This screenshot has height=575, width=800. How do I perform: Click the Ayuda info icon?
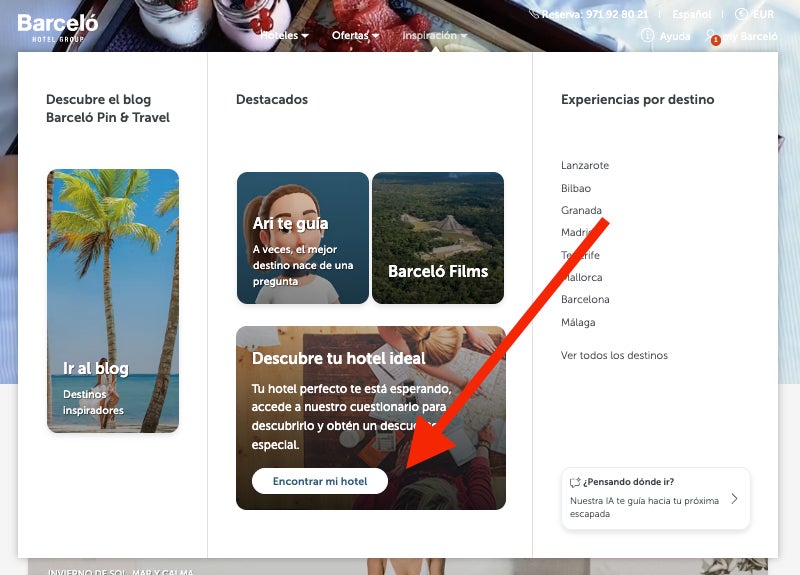(x=647, y=35)
